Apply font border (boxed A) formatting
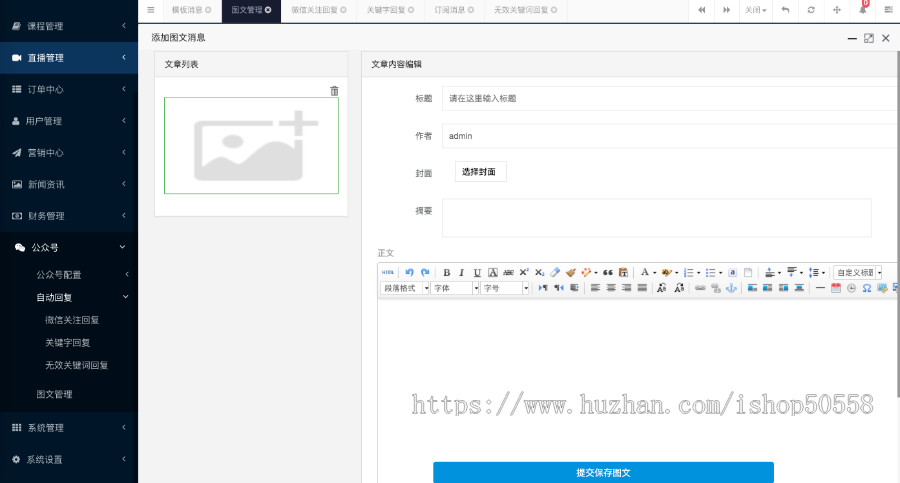Image resolution: width=900 pixels, height=483 pixels. tap(492, 272)
